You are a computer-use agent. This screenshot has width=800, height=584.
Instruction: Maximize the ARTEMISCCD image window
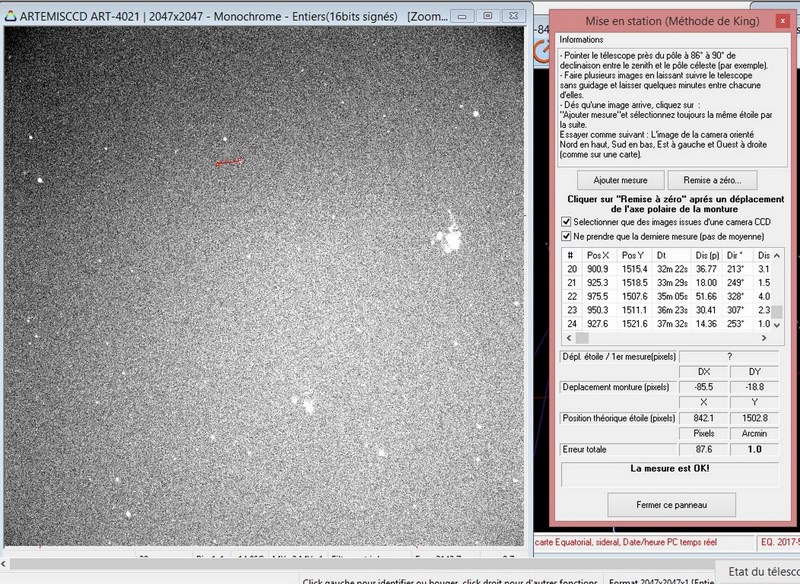(487, 16)
